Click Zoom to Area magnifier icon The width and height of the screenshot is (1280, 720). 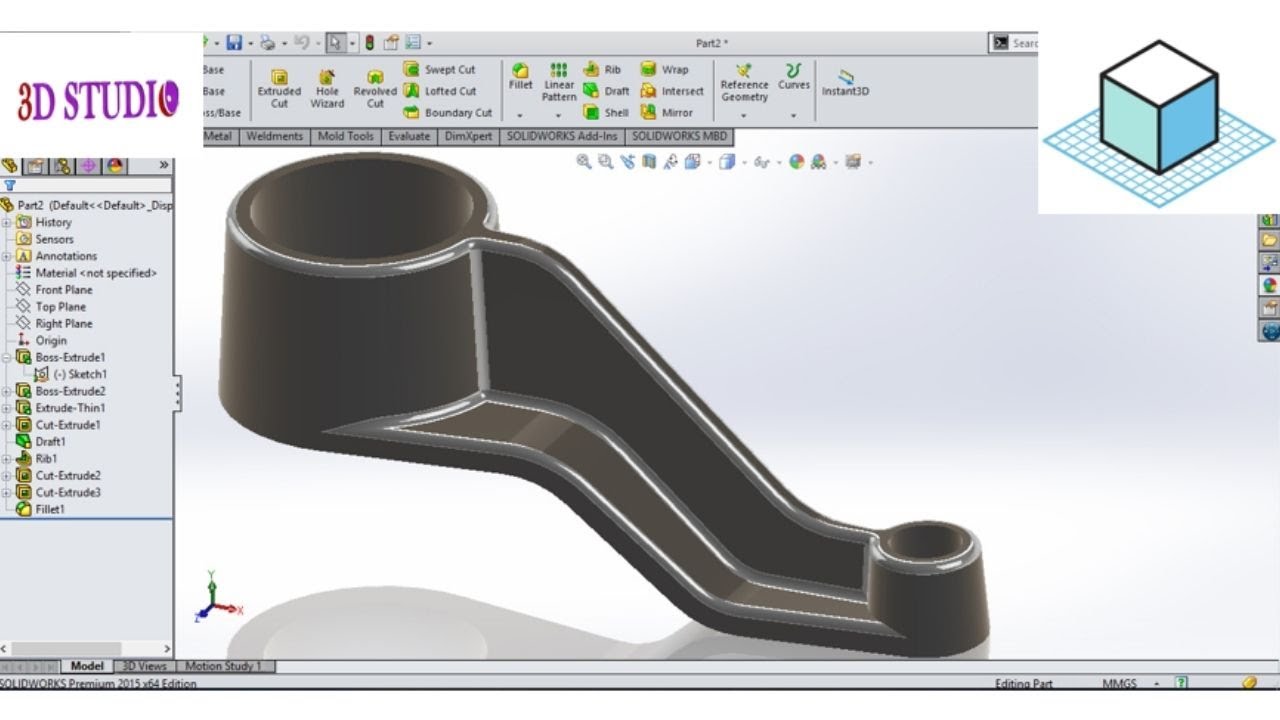(x=605, y=162)
